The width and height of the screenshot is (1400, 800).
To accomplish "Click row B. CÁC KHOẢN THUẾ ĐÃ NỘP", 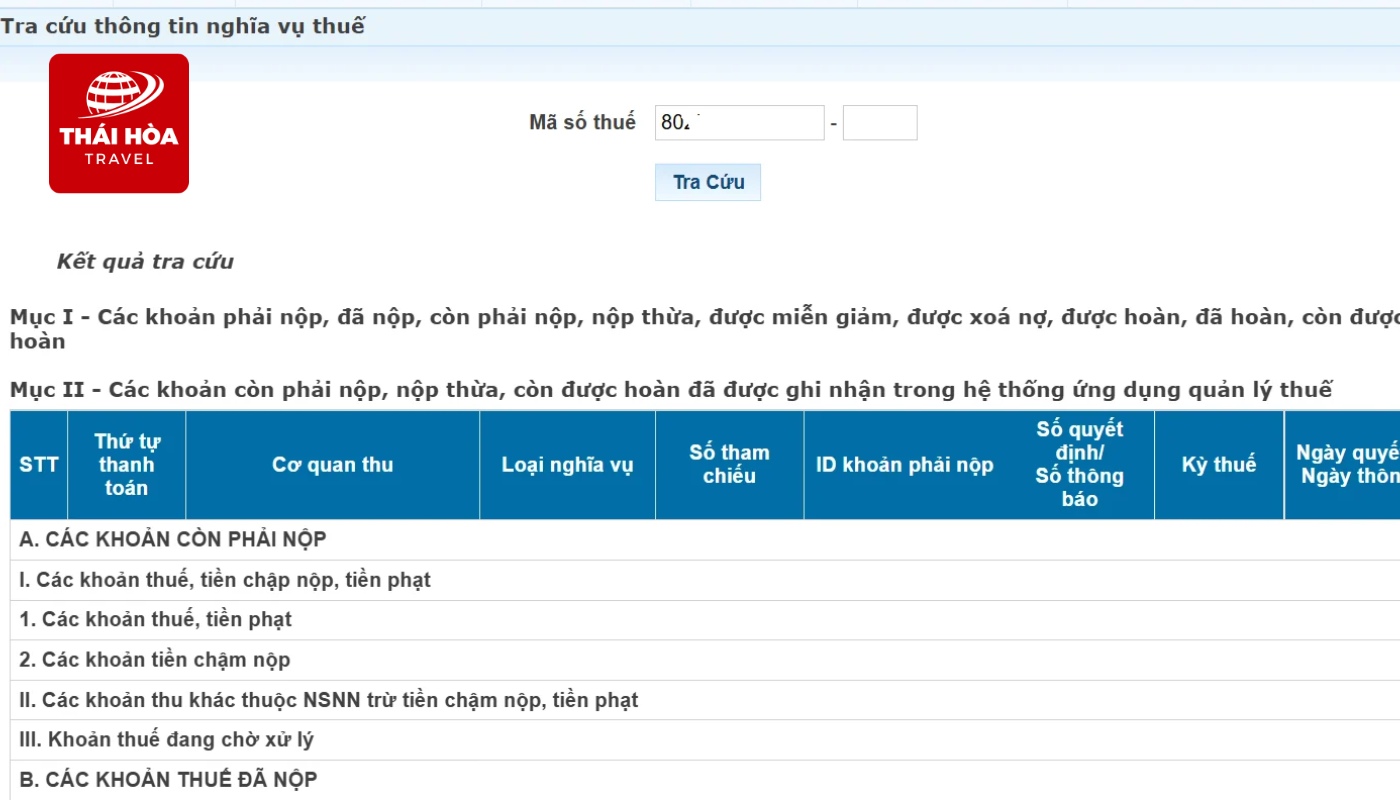I will click(705, 780).
